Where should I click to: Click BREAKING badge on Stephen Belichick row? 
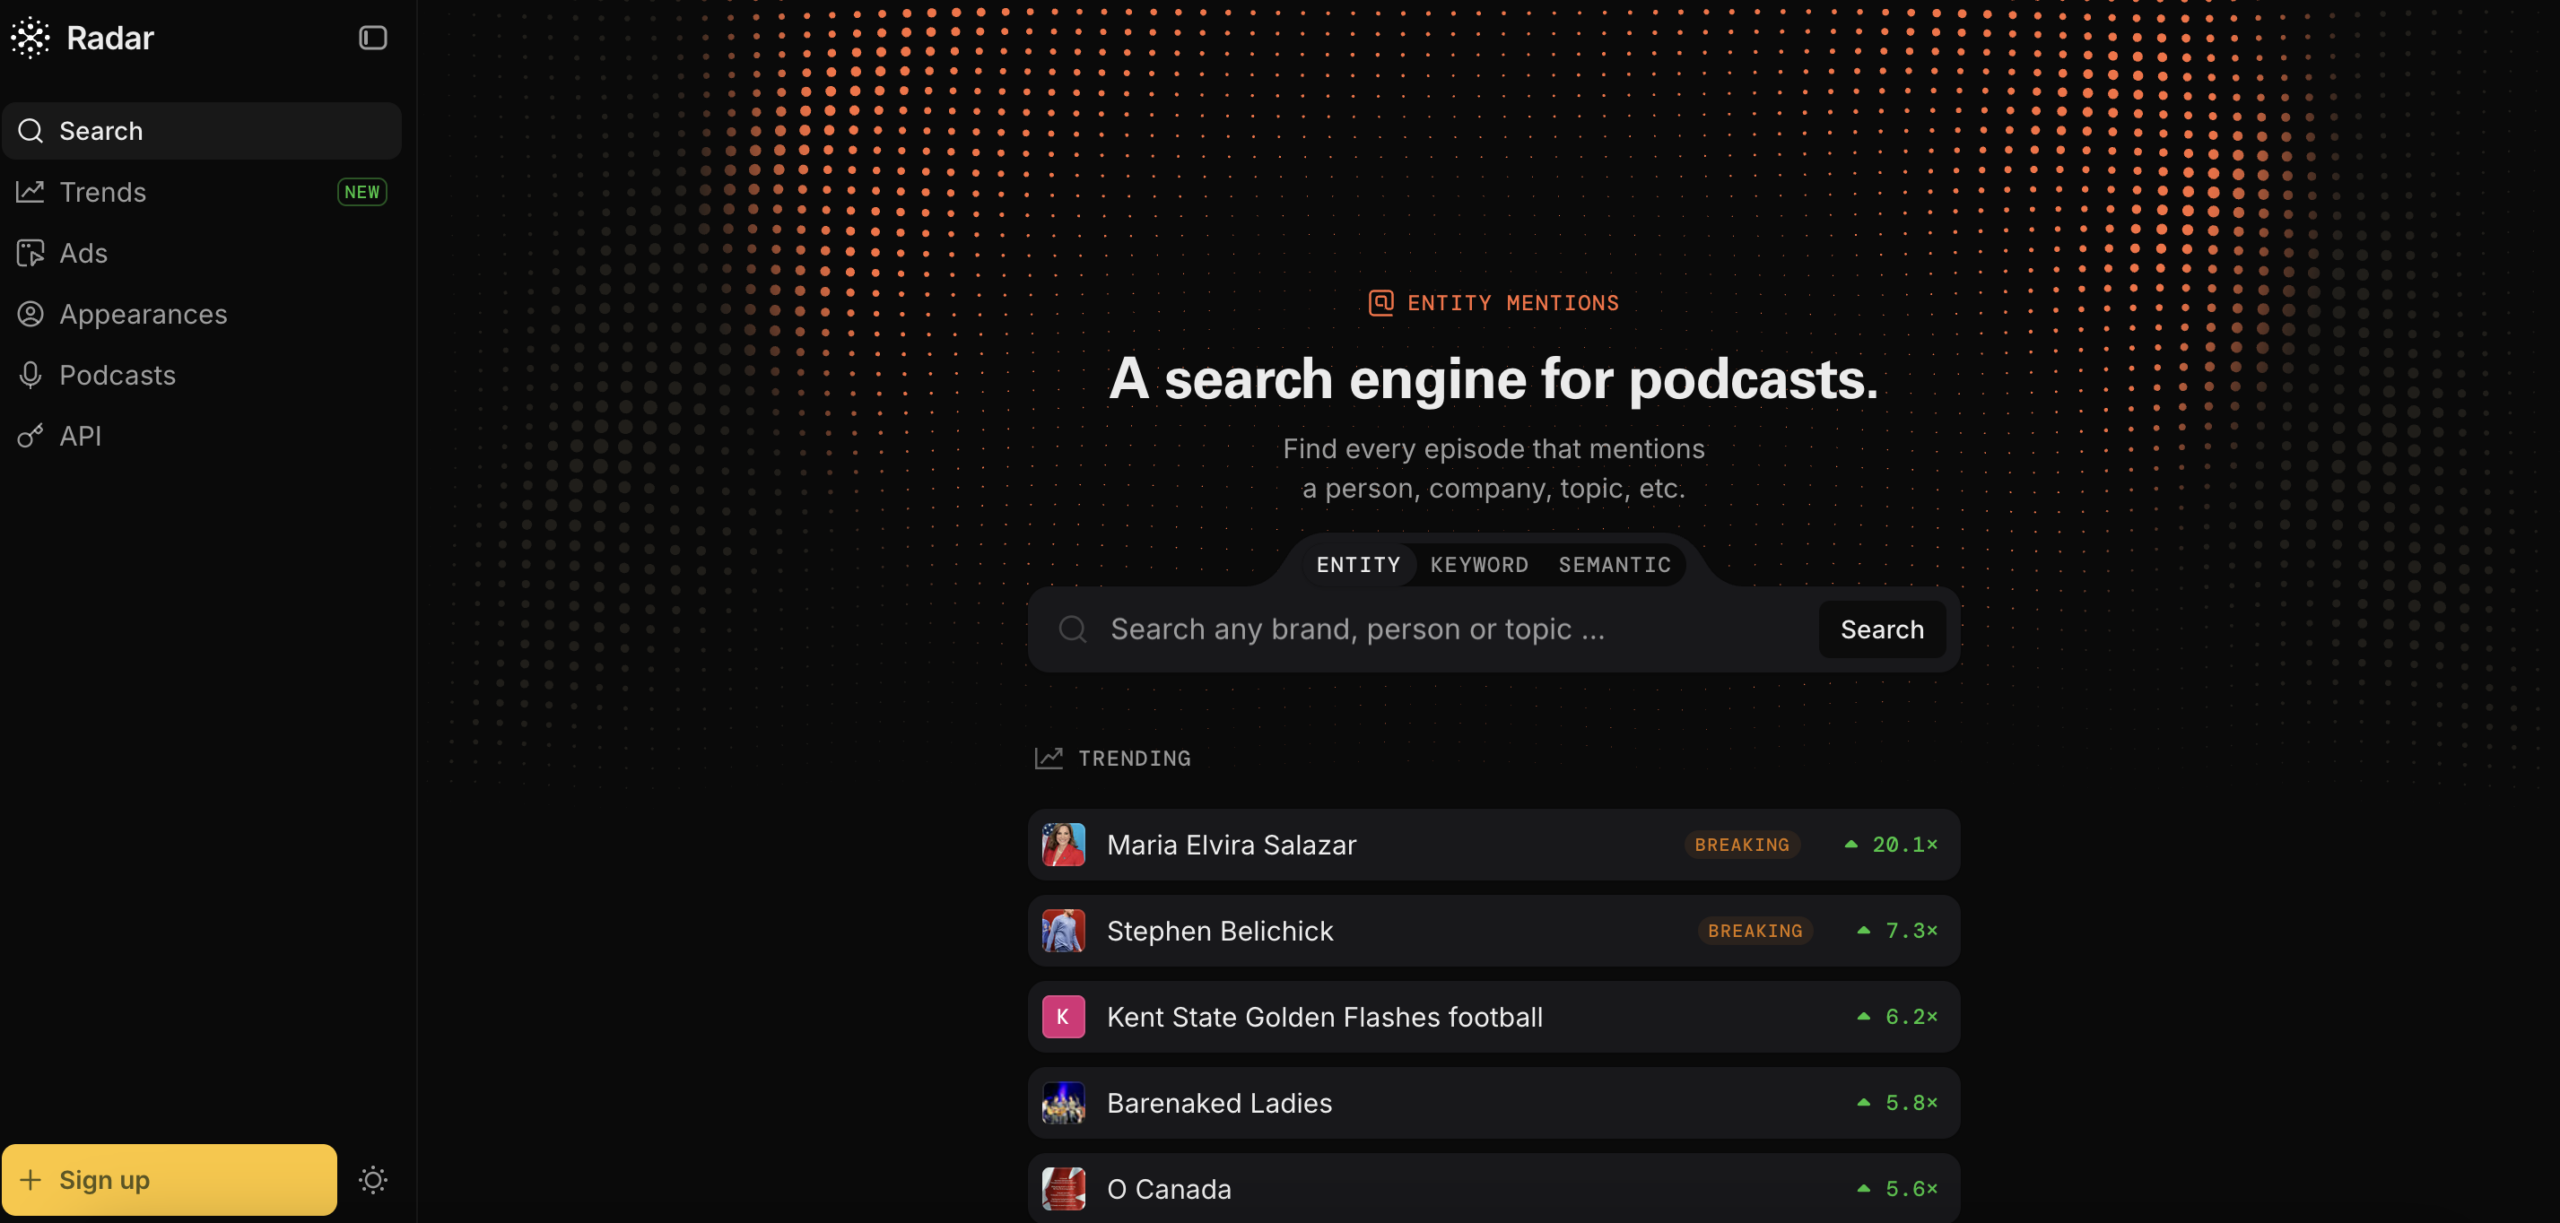(1755, 931)
